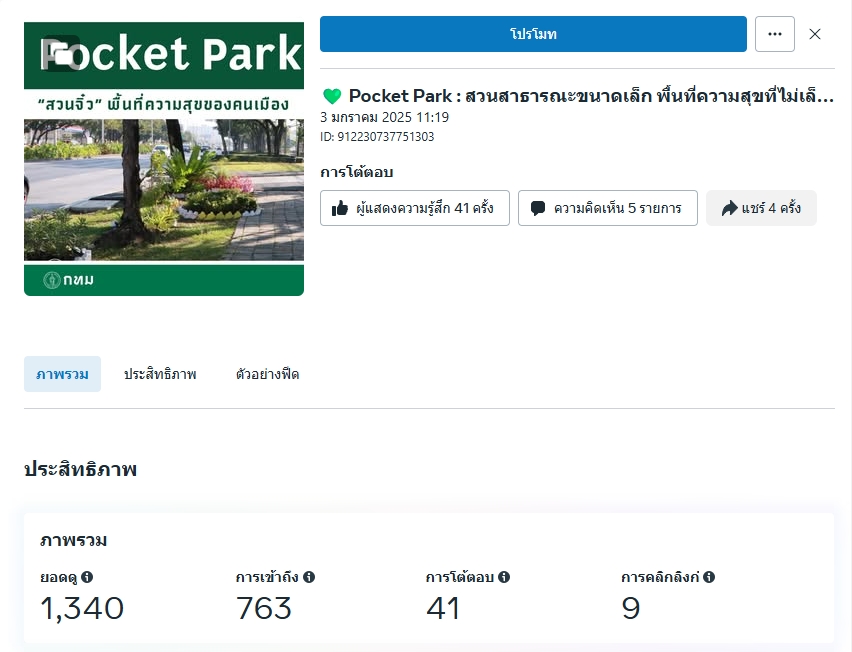Open the 5 comments button
Screen dimensions: 852x652
pyautogui.click(x=607, y=208)
